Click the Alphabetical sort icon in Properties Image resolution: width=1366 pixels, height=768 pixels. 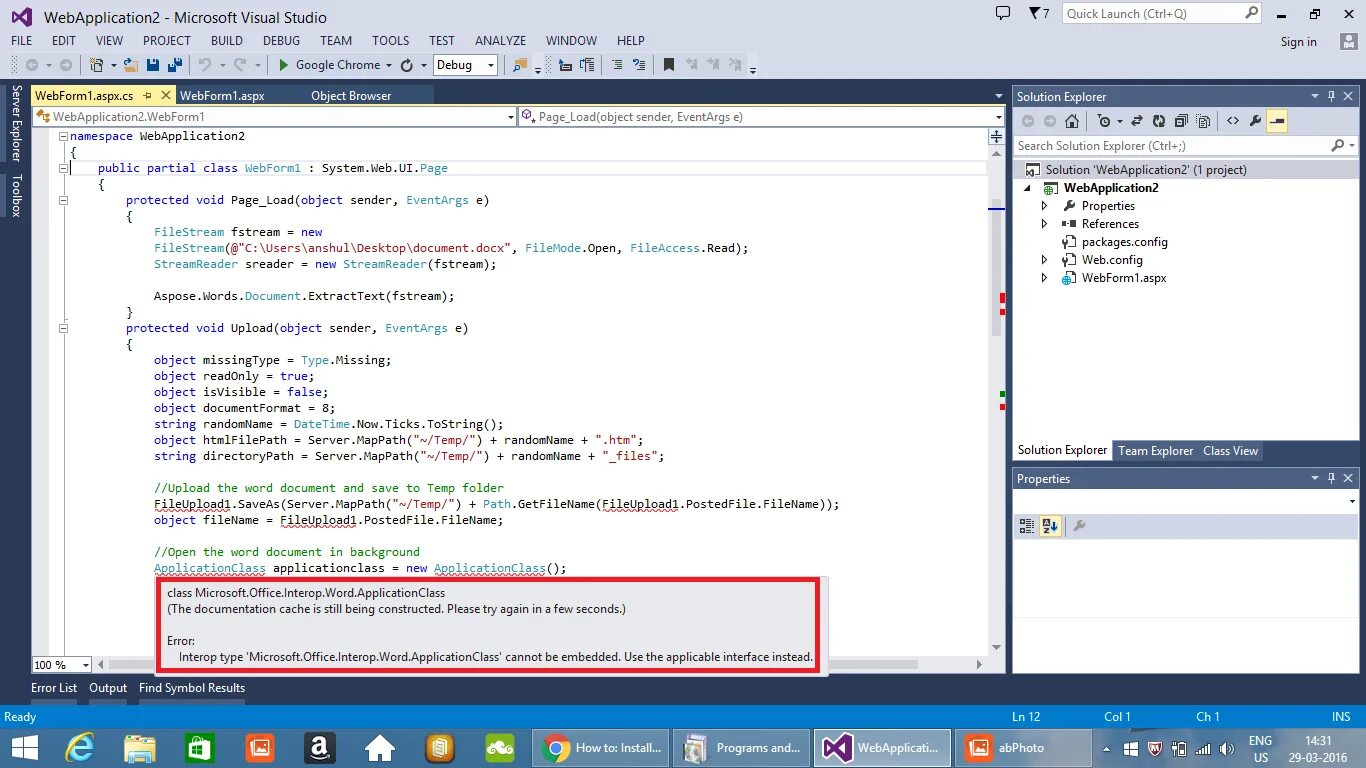1050,526
